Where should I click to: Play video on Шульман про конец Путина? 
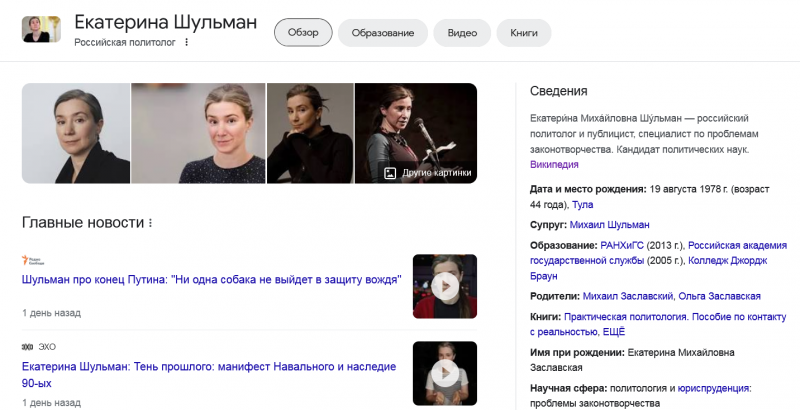pyautogui.click(x=445, y=286)
